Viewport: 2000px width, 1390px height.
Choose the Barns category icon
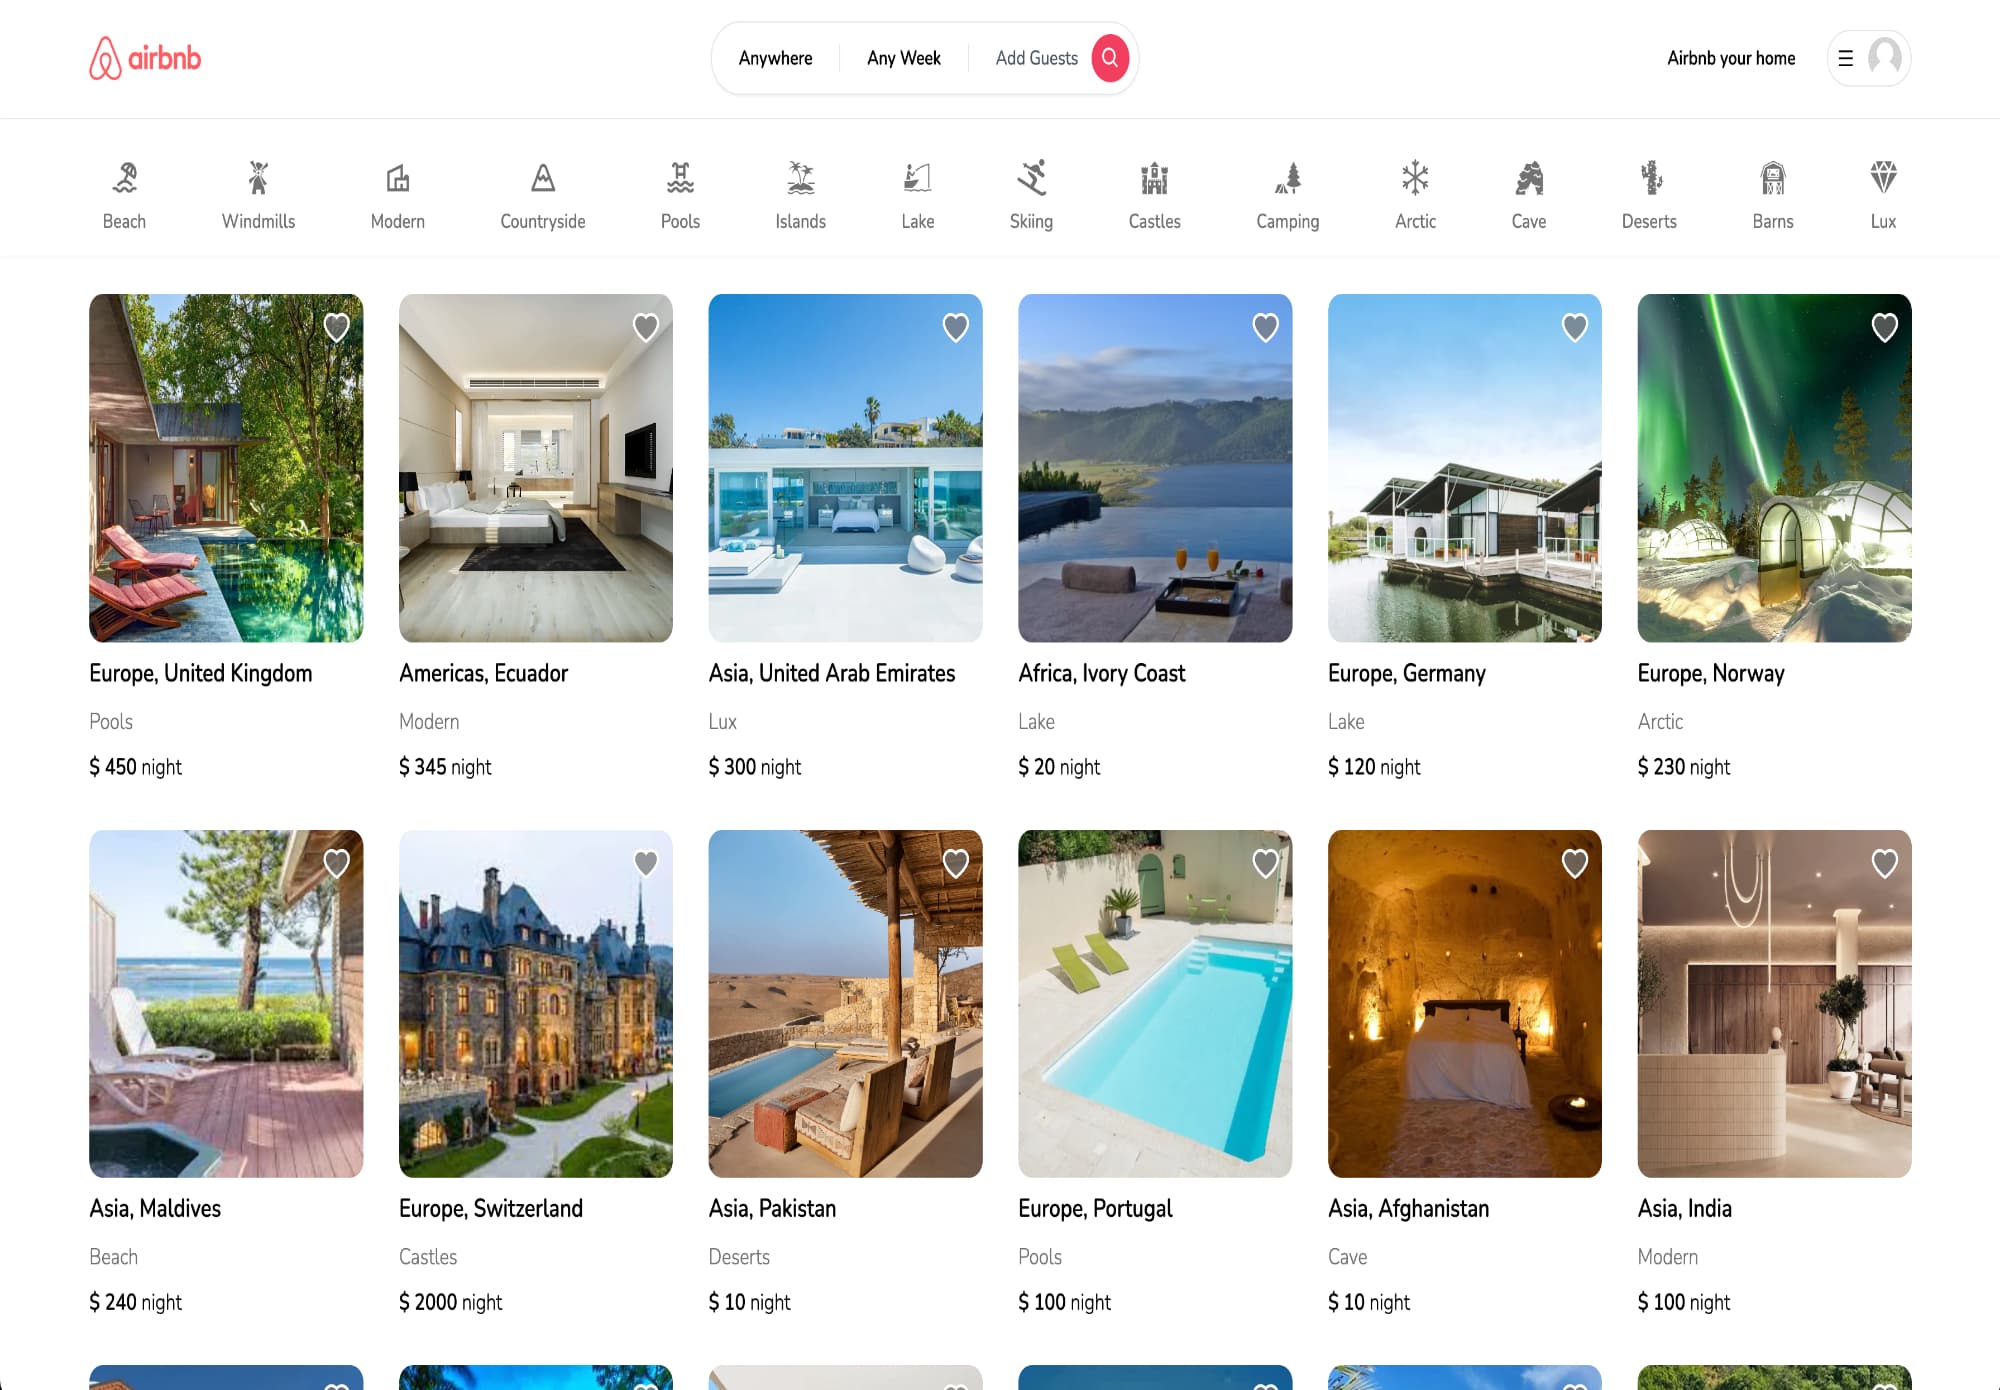tap(1772, 178)
